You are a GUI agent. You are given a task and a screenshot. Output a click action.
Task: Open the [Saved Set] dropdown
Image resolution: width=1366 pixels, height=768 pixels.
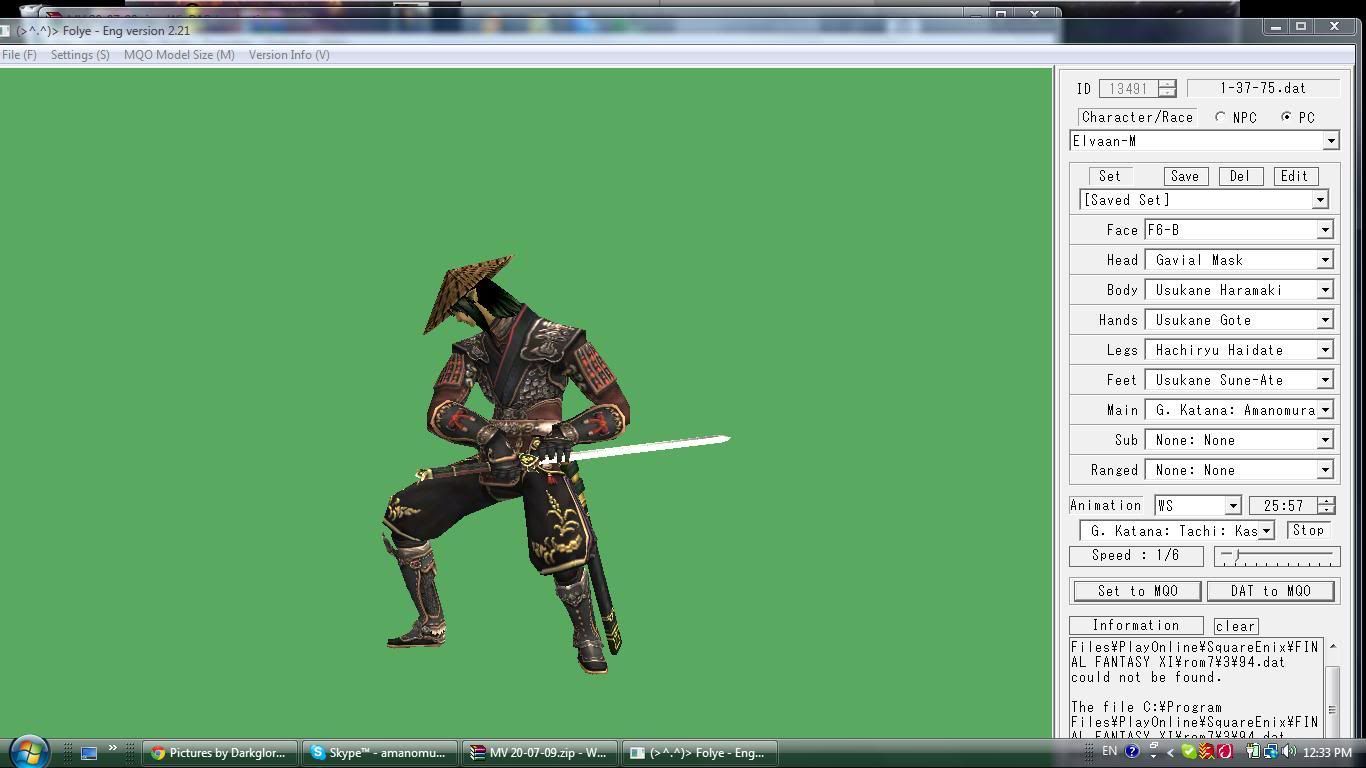(x=1319, y=200)
